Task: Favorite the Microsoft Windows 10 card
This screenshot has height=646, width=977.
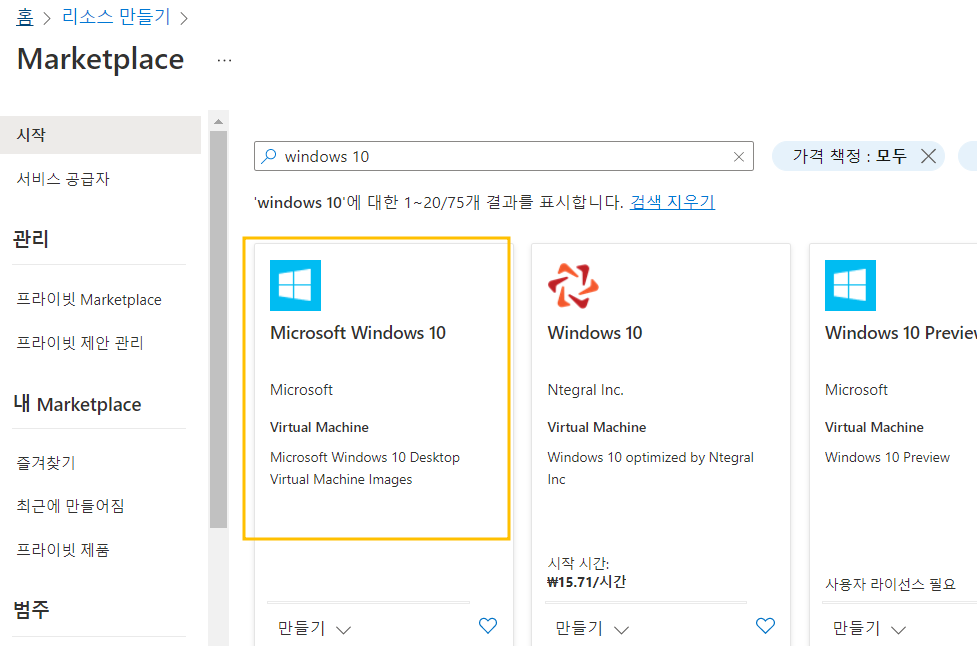Action: [x=488, y=625]
